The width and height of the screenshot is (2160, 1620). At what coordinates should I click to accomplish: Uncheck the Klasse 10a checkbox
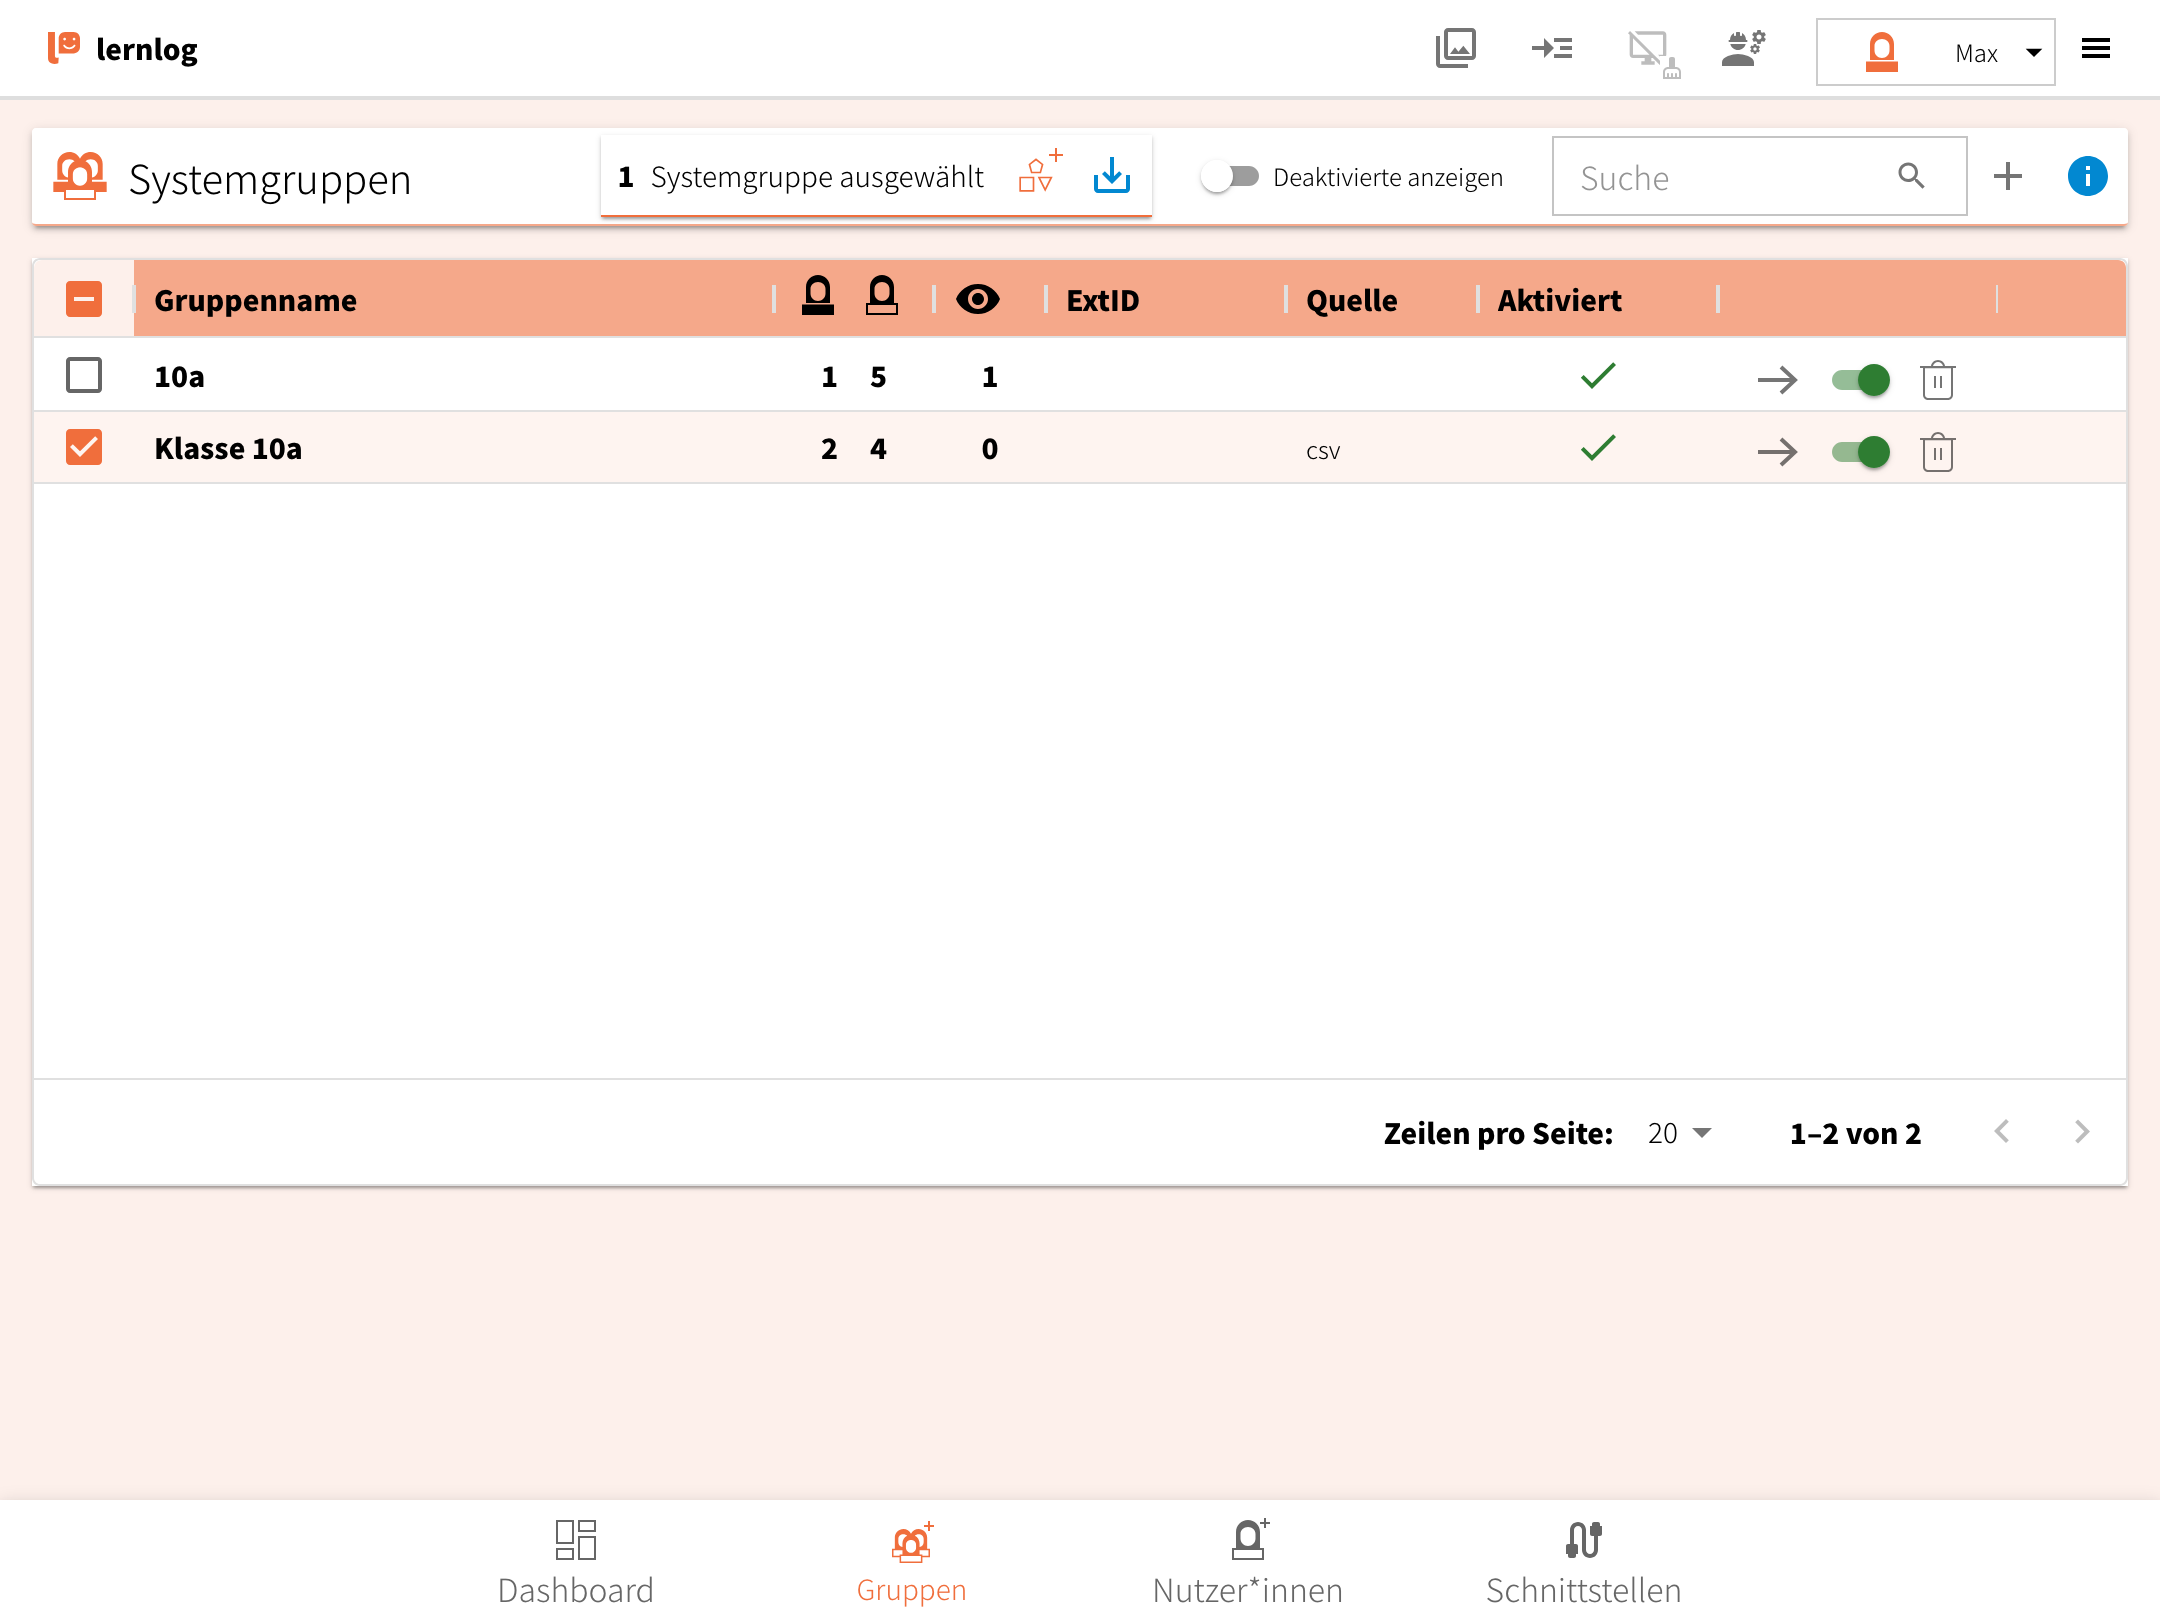(84, 448)
